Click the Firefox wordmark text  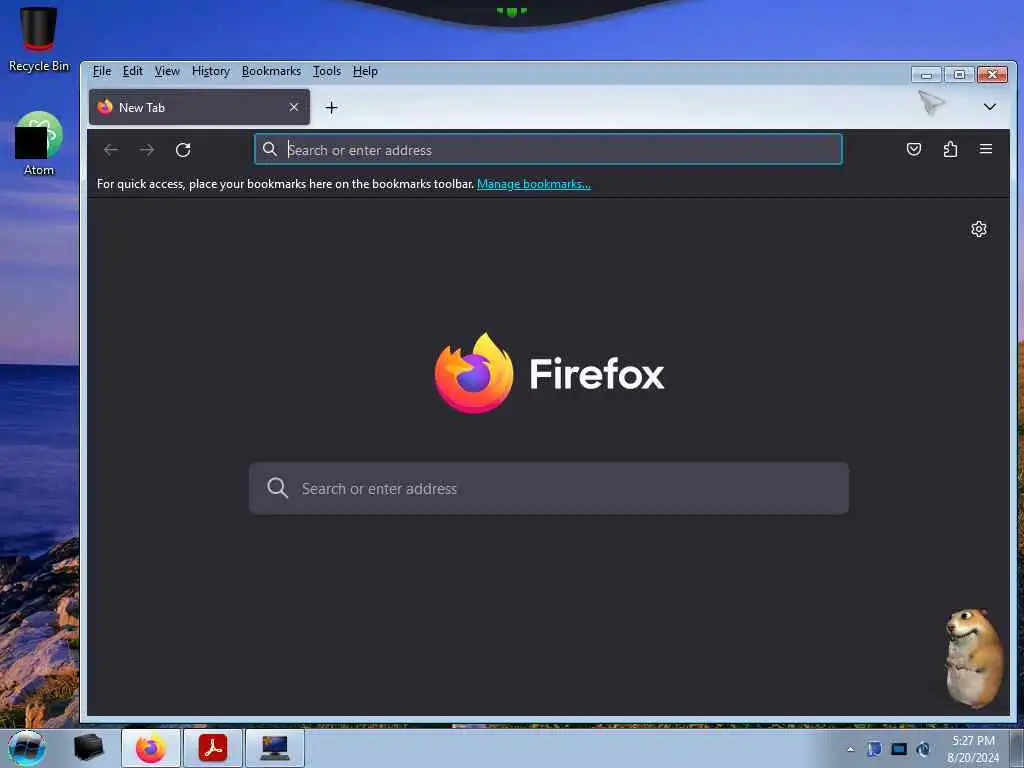pyautogui.click(x=596, y=374)
